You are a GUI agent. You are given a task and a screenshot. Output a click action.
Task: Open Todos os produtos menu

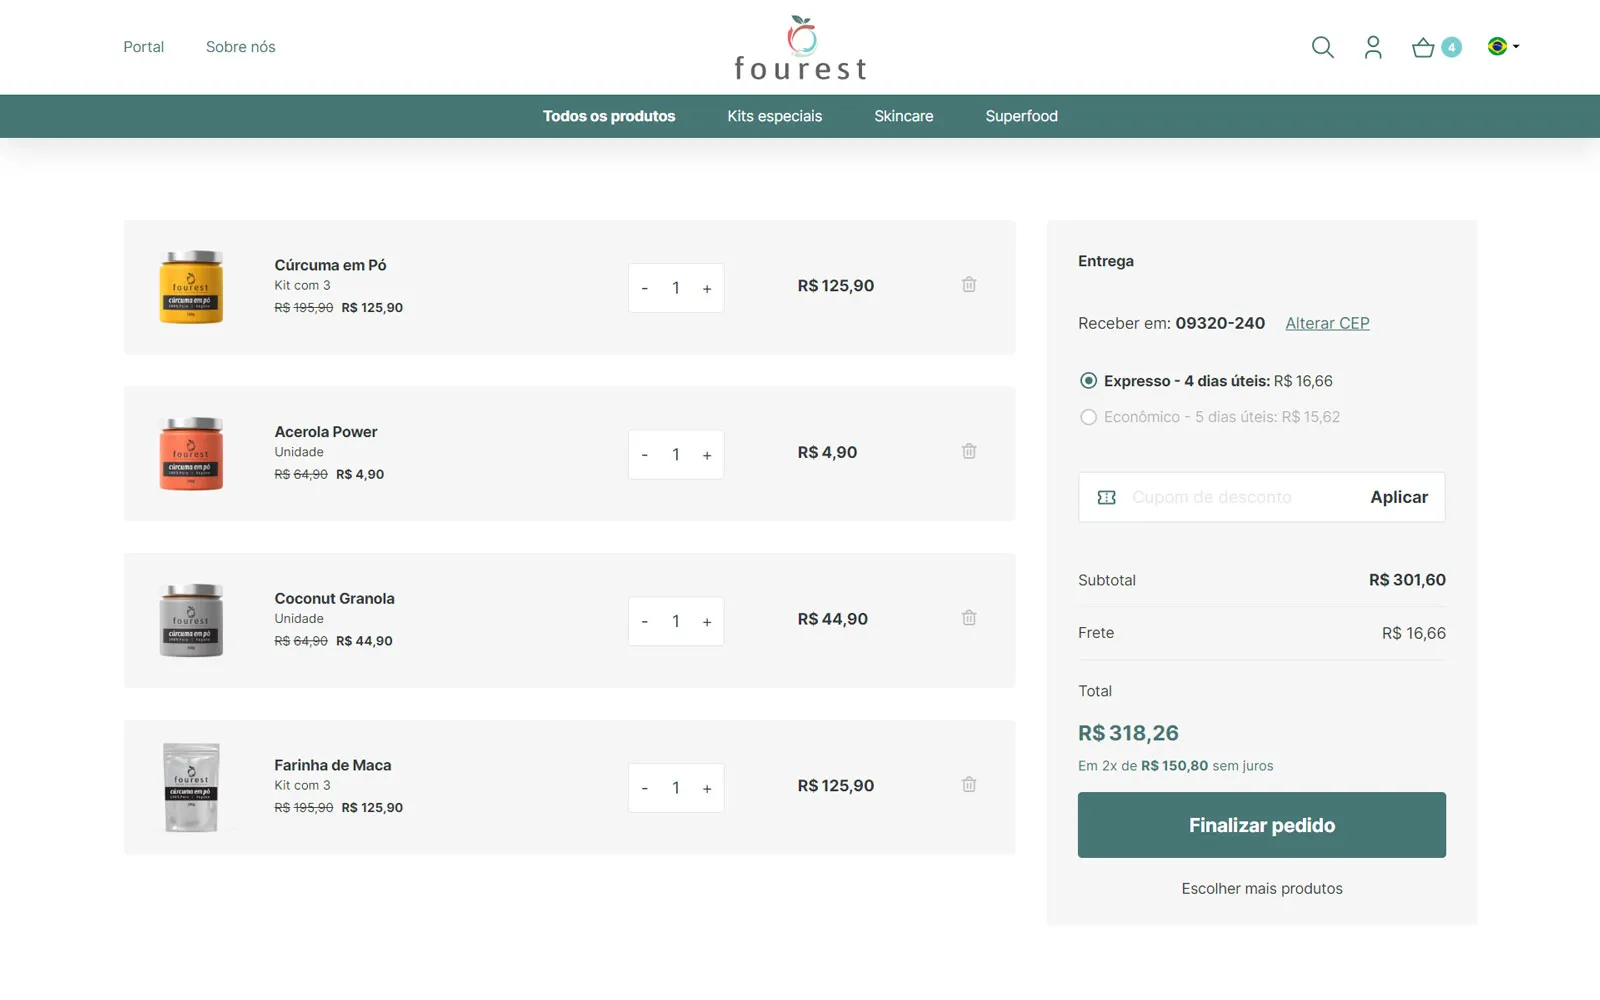609,116
